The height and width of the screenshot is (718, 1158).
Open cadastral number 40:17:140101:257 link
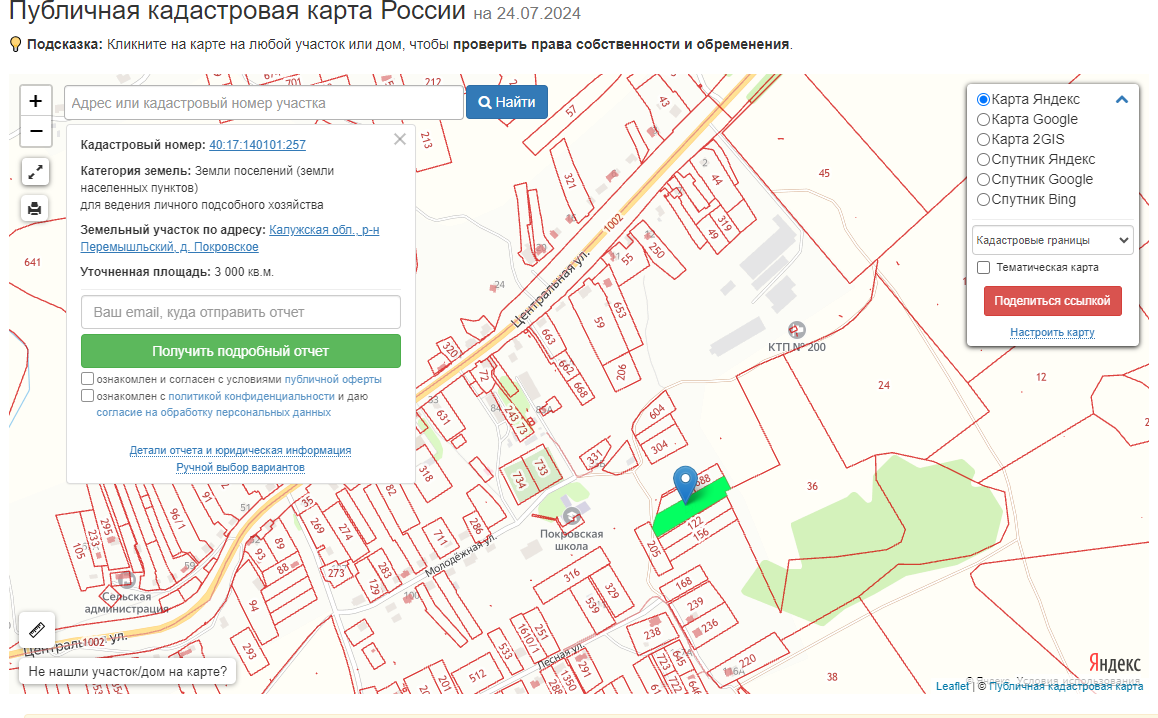[258, 145]
